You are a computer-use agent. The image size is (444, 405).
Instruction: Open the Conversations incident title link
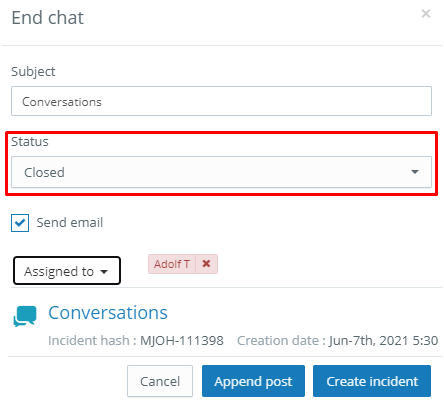108,313
